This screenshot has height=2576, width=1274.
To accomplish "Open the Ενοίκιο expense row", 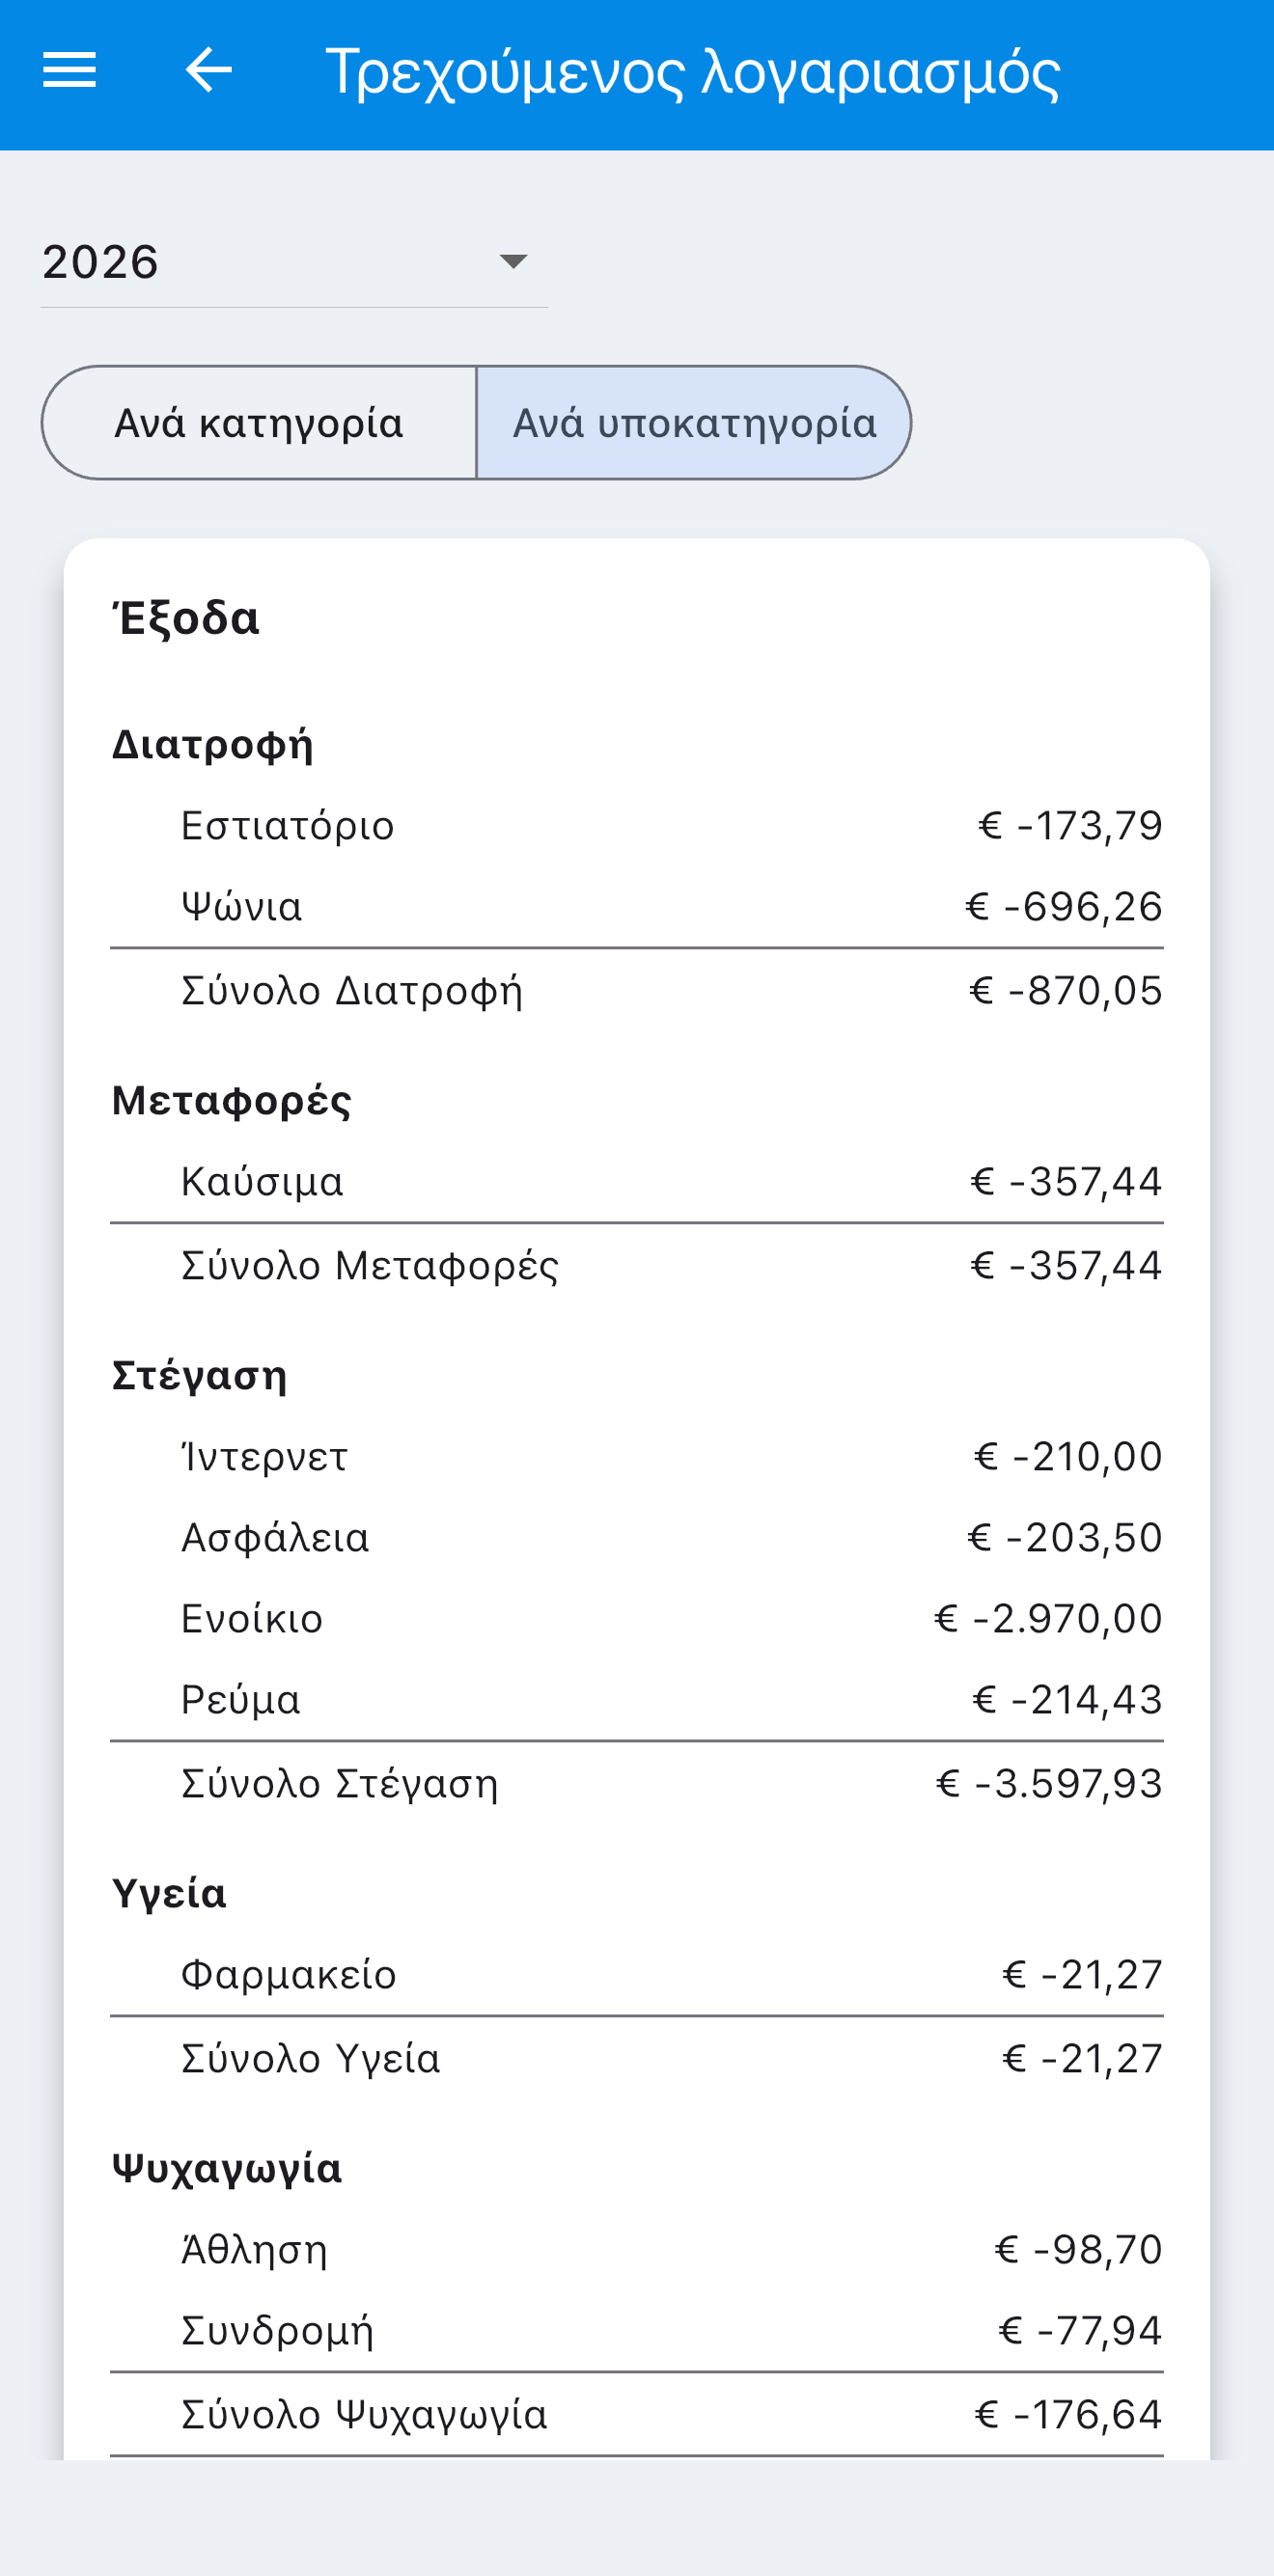I will pos(637,1619).
